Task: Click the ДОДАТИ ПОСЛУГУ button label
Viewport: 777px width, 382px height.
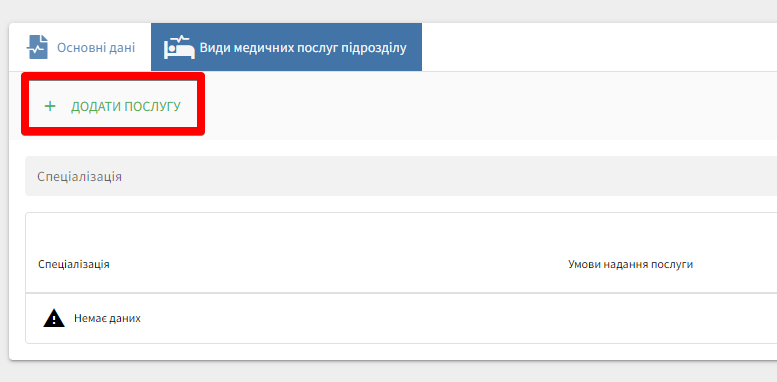Action: tap(126, 107)
